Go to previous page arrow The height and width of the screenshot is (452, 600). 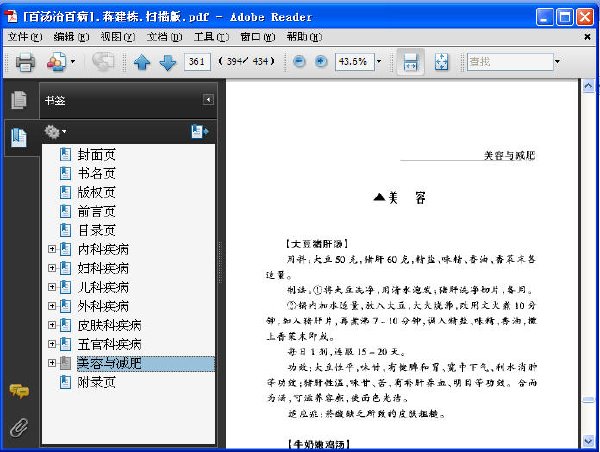(142, 62)
